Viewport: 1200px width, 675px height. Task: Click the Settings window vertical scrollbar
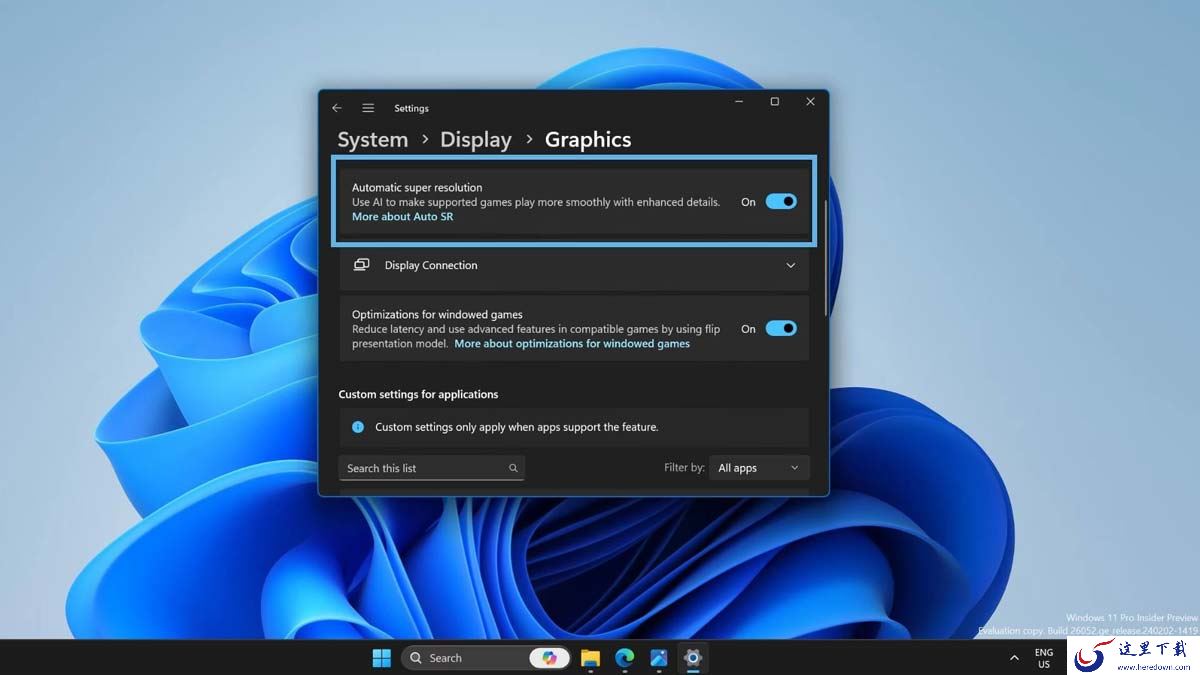pyautogui.click(x=825, y=257)
